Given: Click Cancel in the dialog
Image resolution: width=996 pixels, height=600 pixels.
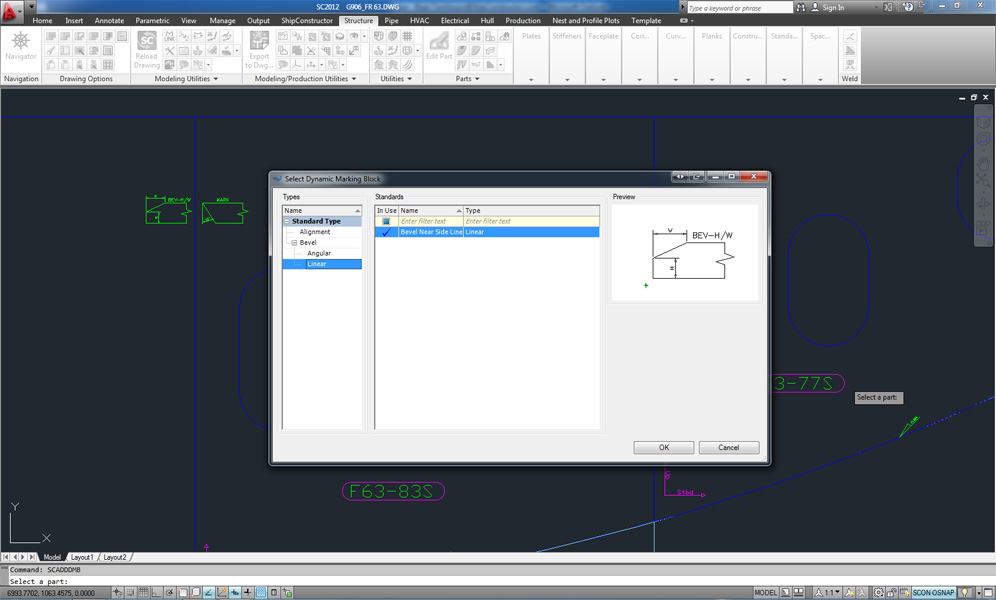Looking at the screenshot, I should (x=729, y=448).
